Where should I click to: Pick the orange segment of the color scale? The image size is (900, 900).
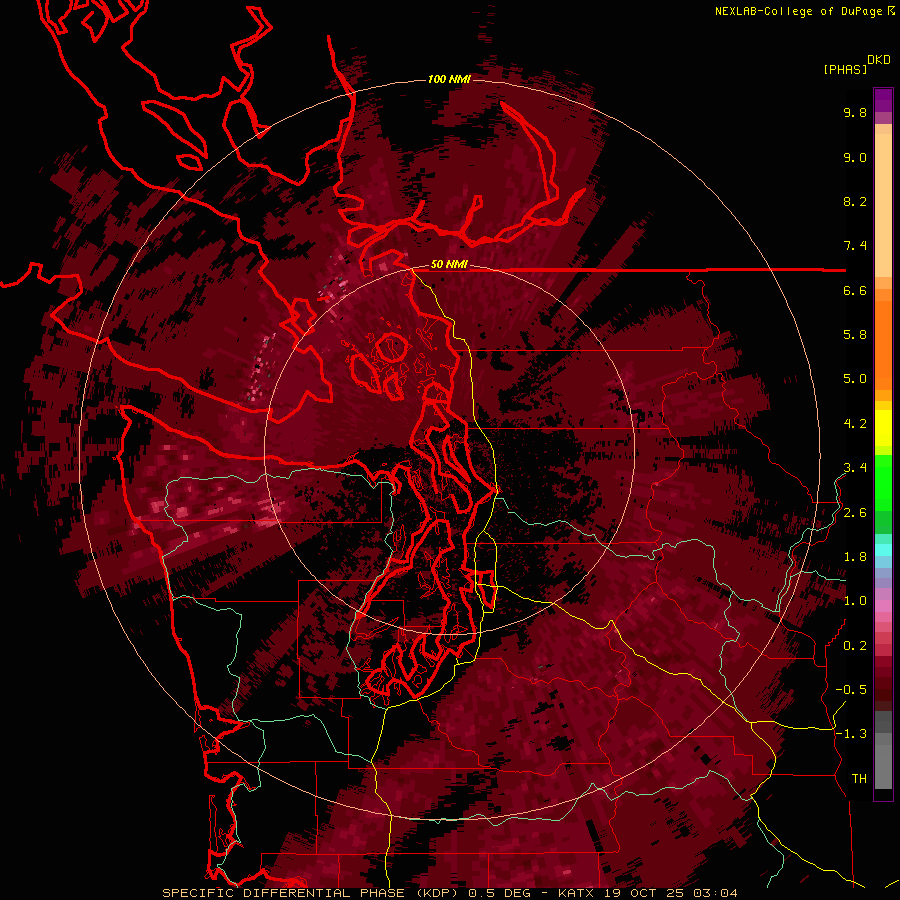[x=883, y=344]
